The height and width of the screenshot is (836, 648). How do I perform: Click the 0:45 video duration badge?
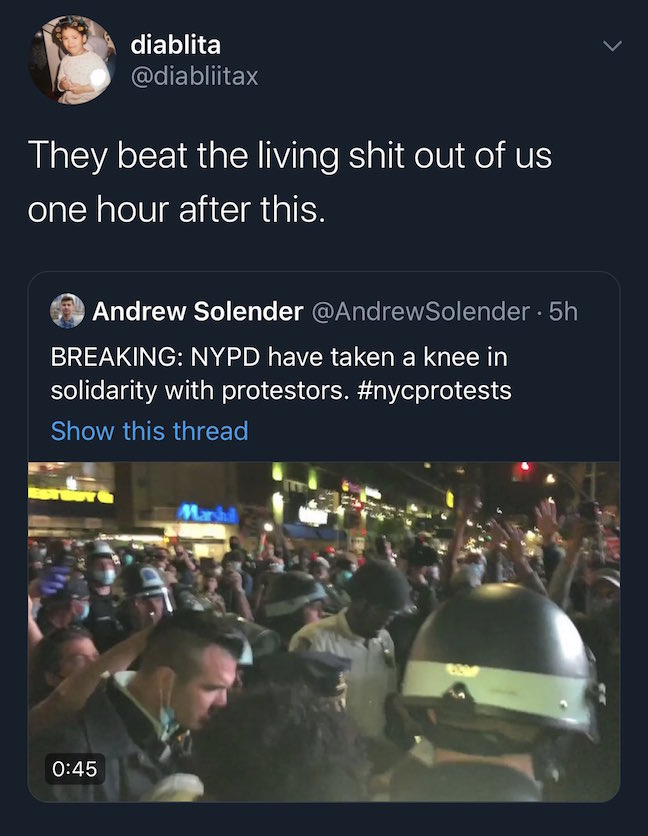(x=76, y=768)
